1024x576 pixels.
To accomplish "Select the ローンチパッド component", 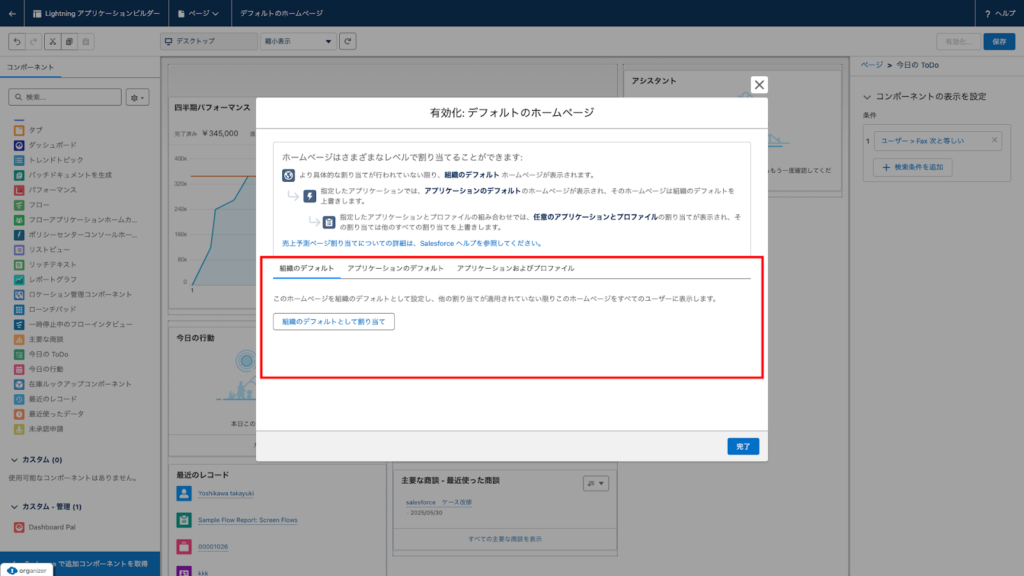I will [52, 310].
